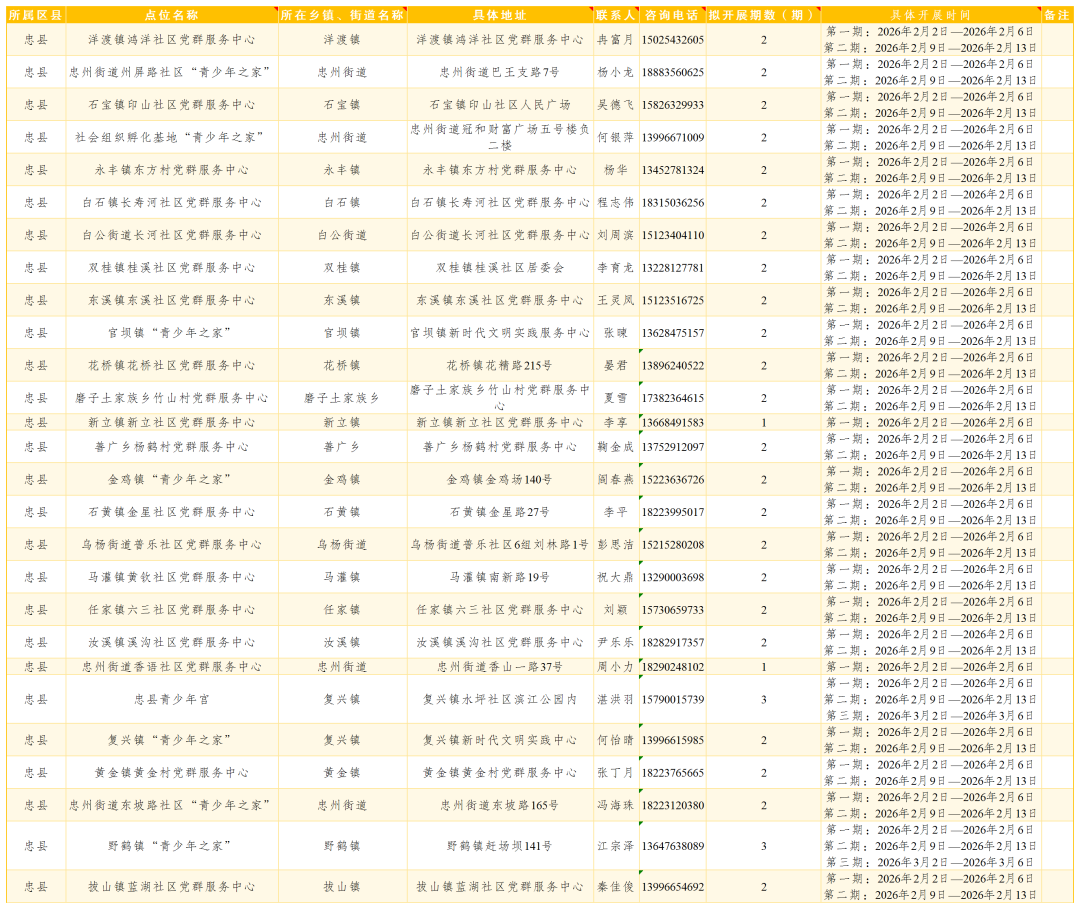1080x909 pixels.
Task: Click contact name 阎春燕
Action: point(616,479)
